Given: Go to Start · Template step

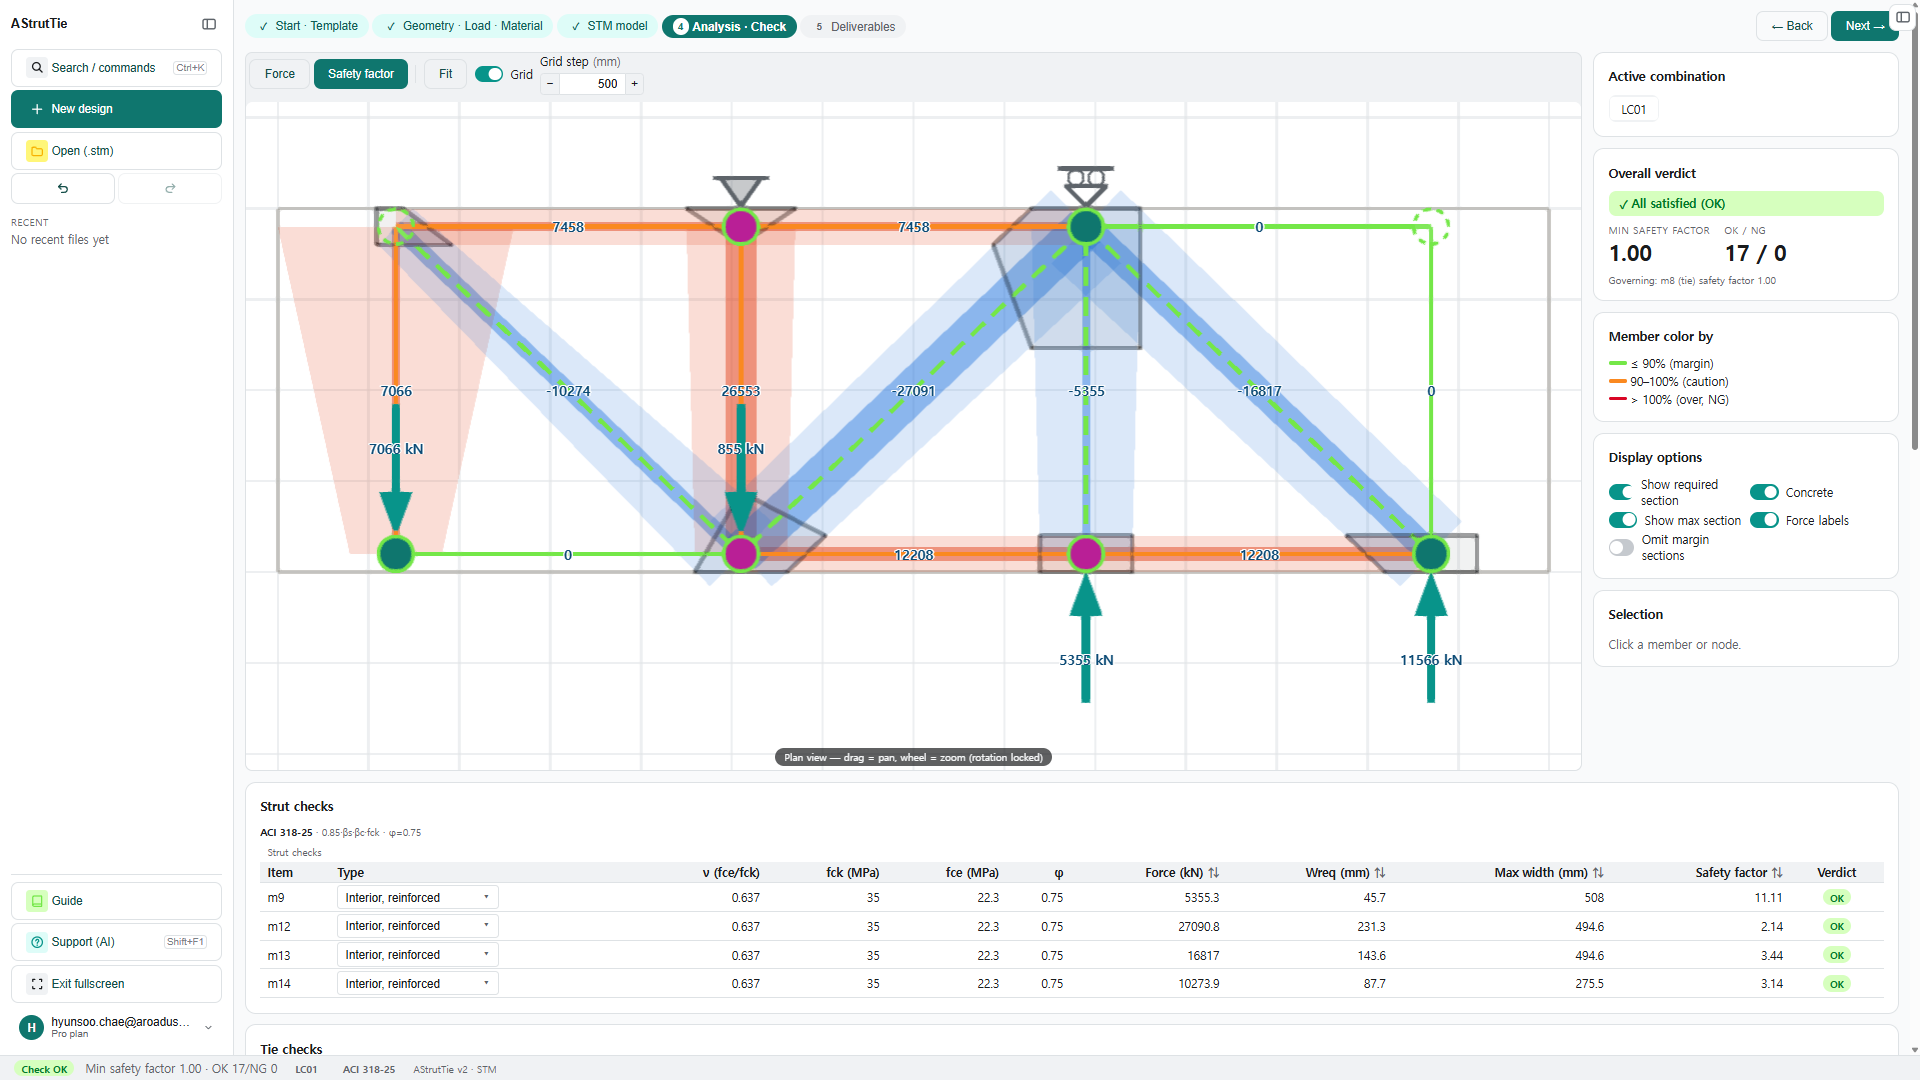Looking at the screenshot, I should pos(308,26).
